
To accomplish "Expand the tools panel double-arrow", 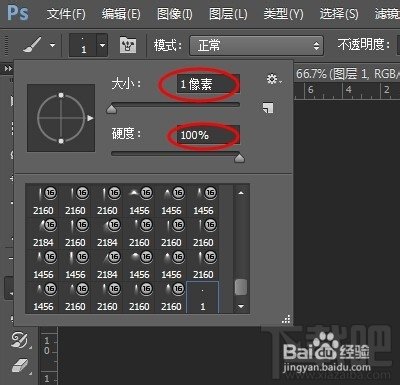I will tap(8, 69).
